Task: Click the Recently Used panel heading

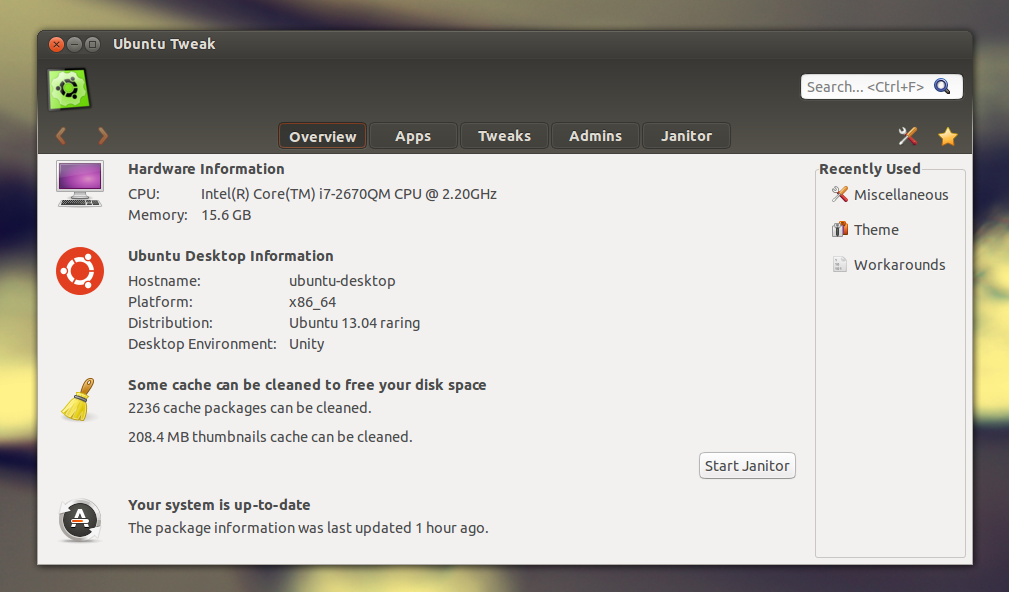Action: tap(869, 169)
